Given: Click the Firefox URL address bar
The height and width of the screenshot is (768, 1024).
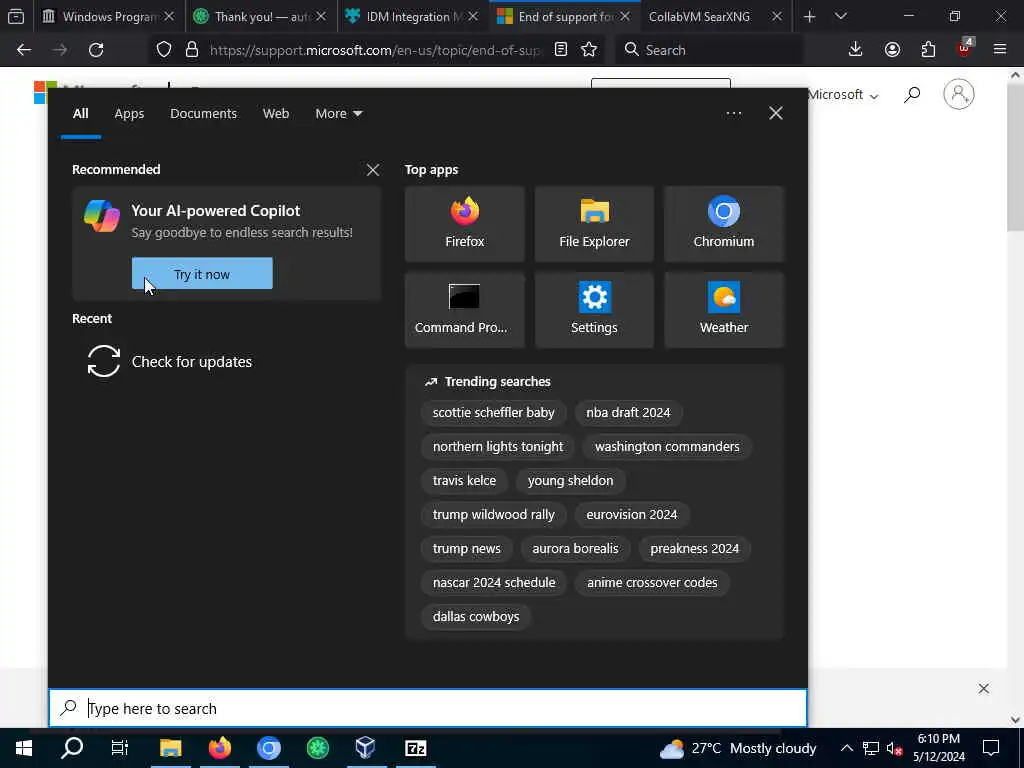Looking at the screenshot, I should coord(376,50).
